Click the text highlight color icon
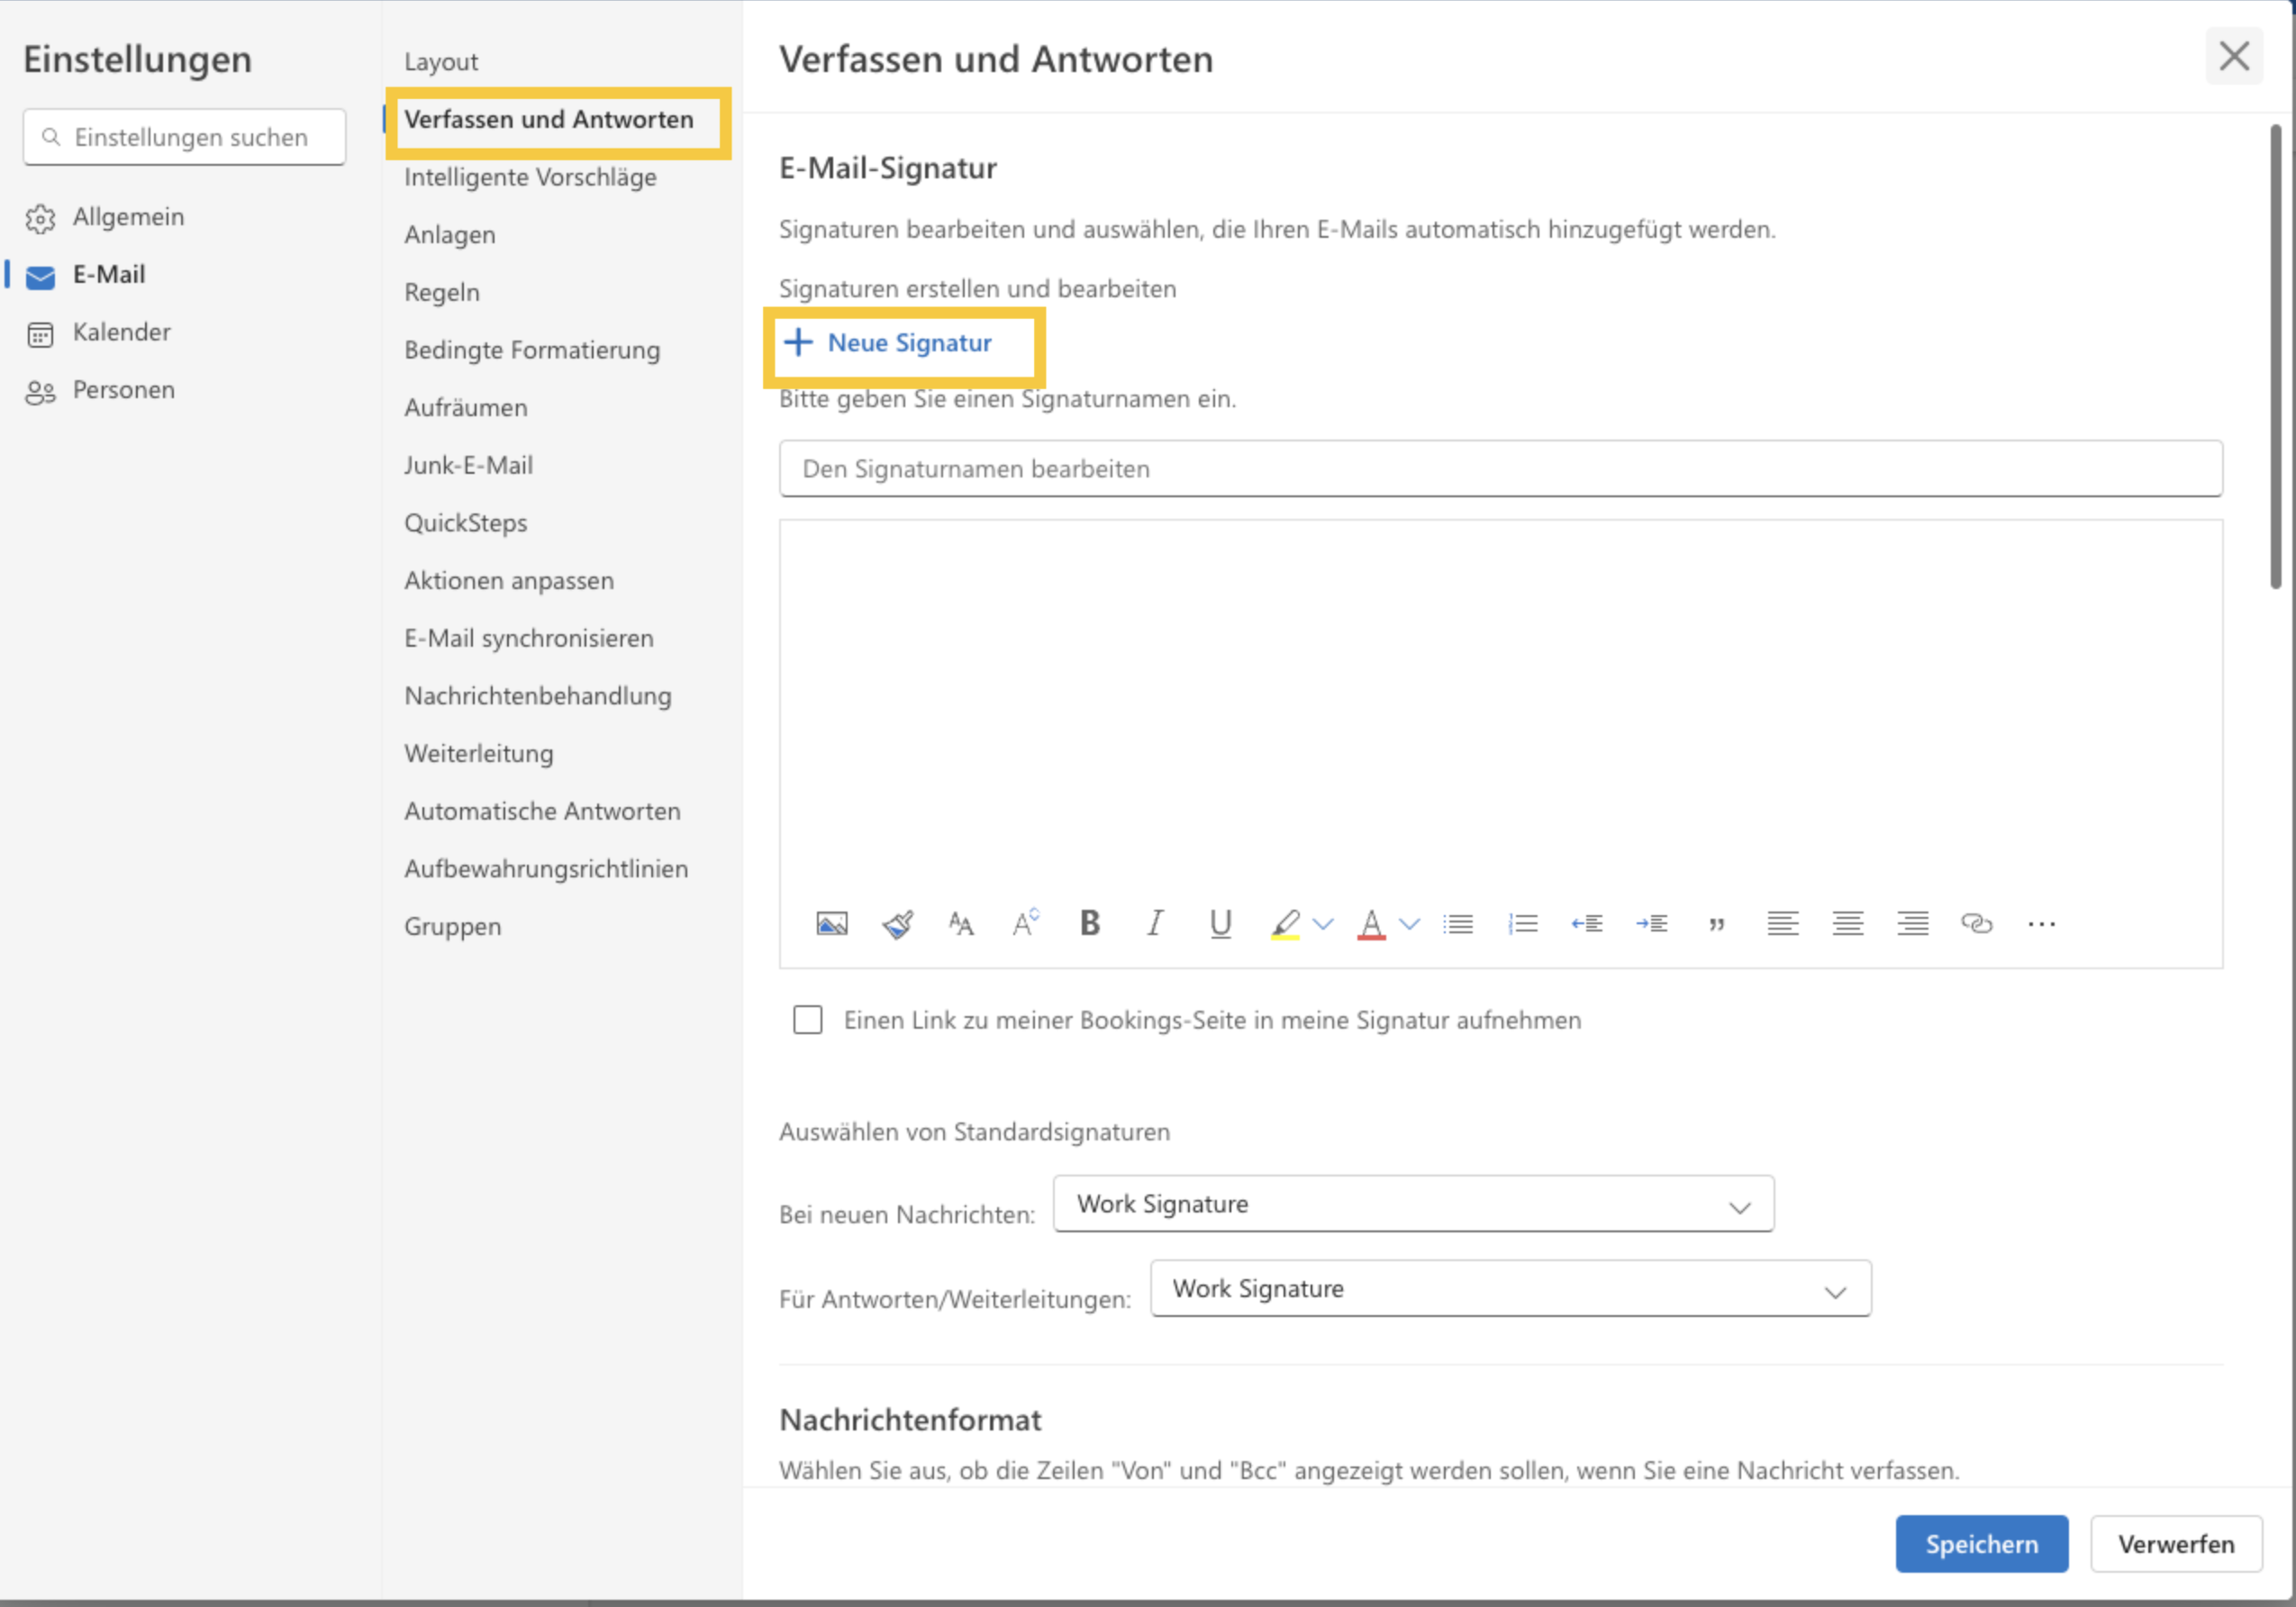Screen dimensions: 2296x1607 click(1286, 923)
